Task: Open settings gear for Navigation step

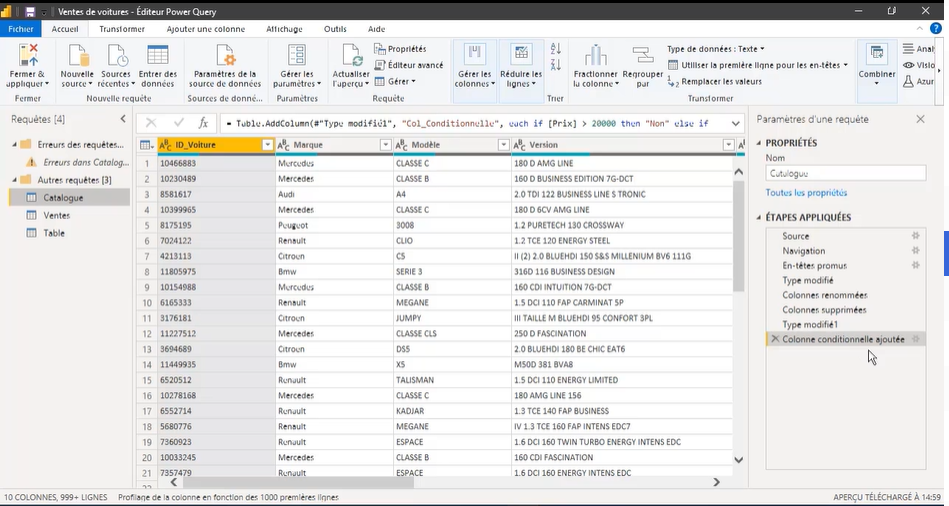Action: pos(916,250)
